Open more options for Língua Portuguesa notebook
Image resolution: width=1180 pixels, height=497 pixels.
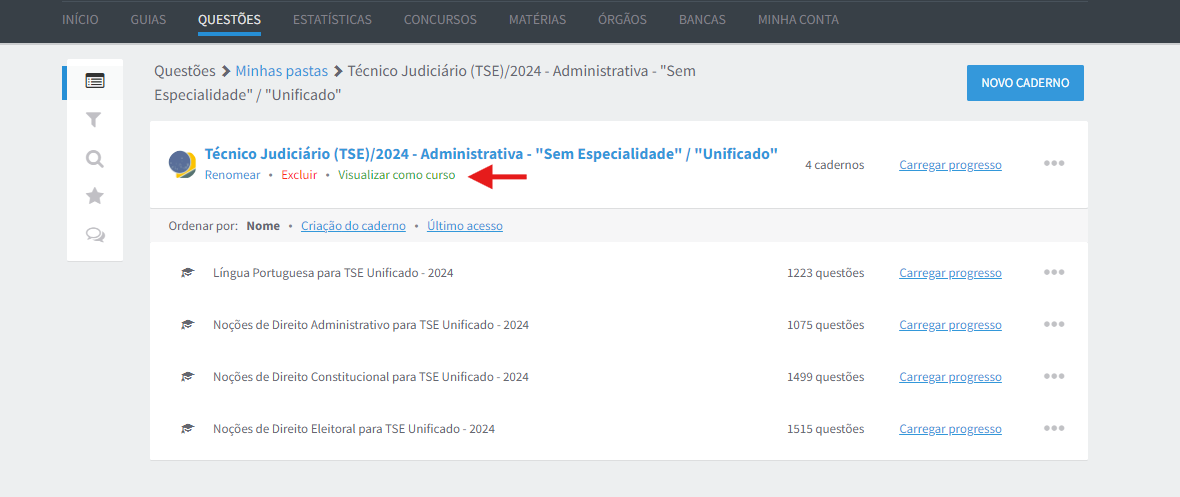[1054, 273]
